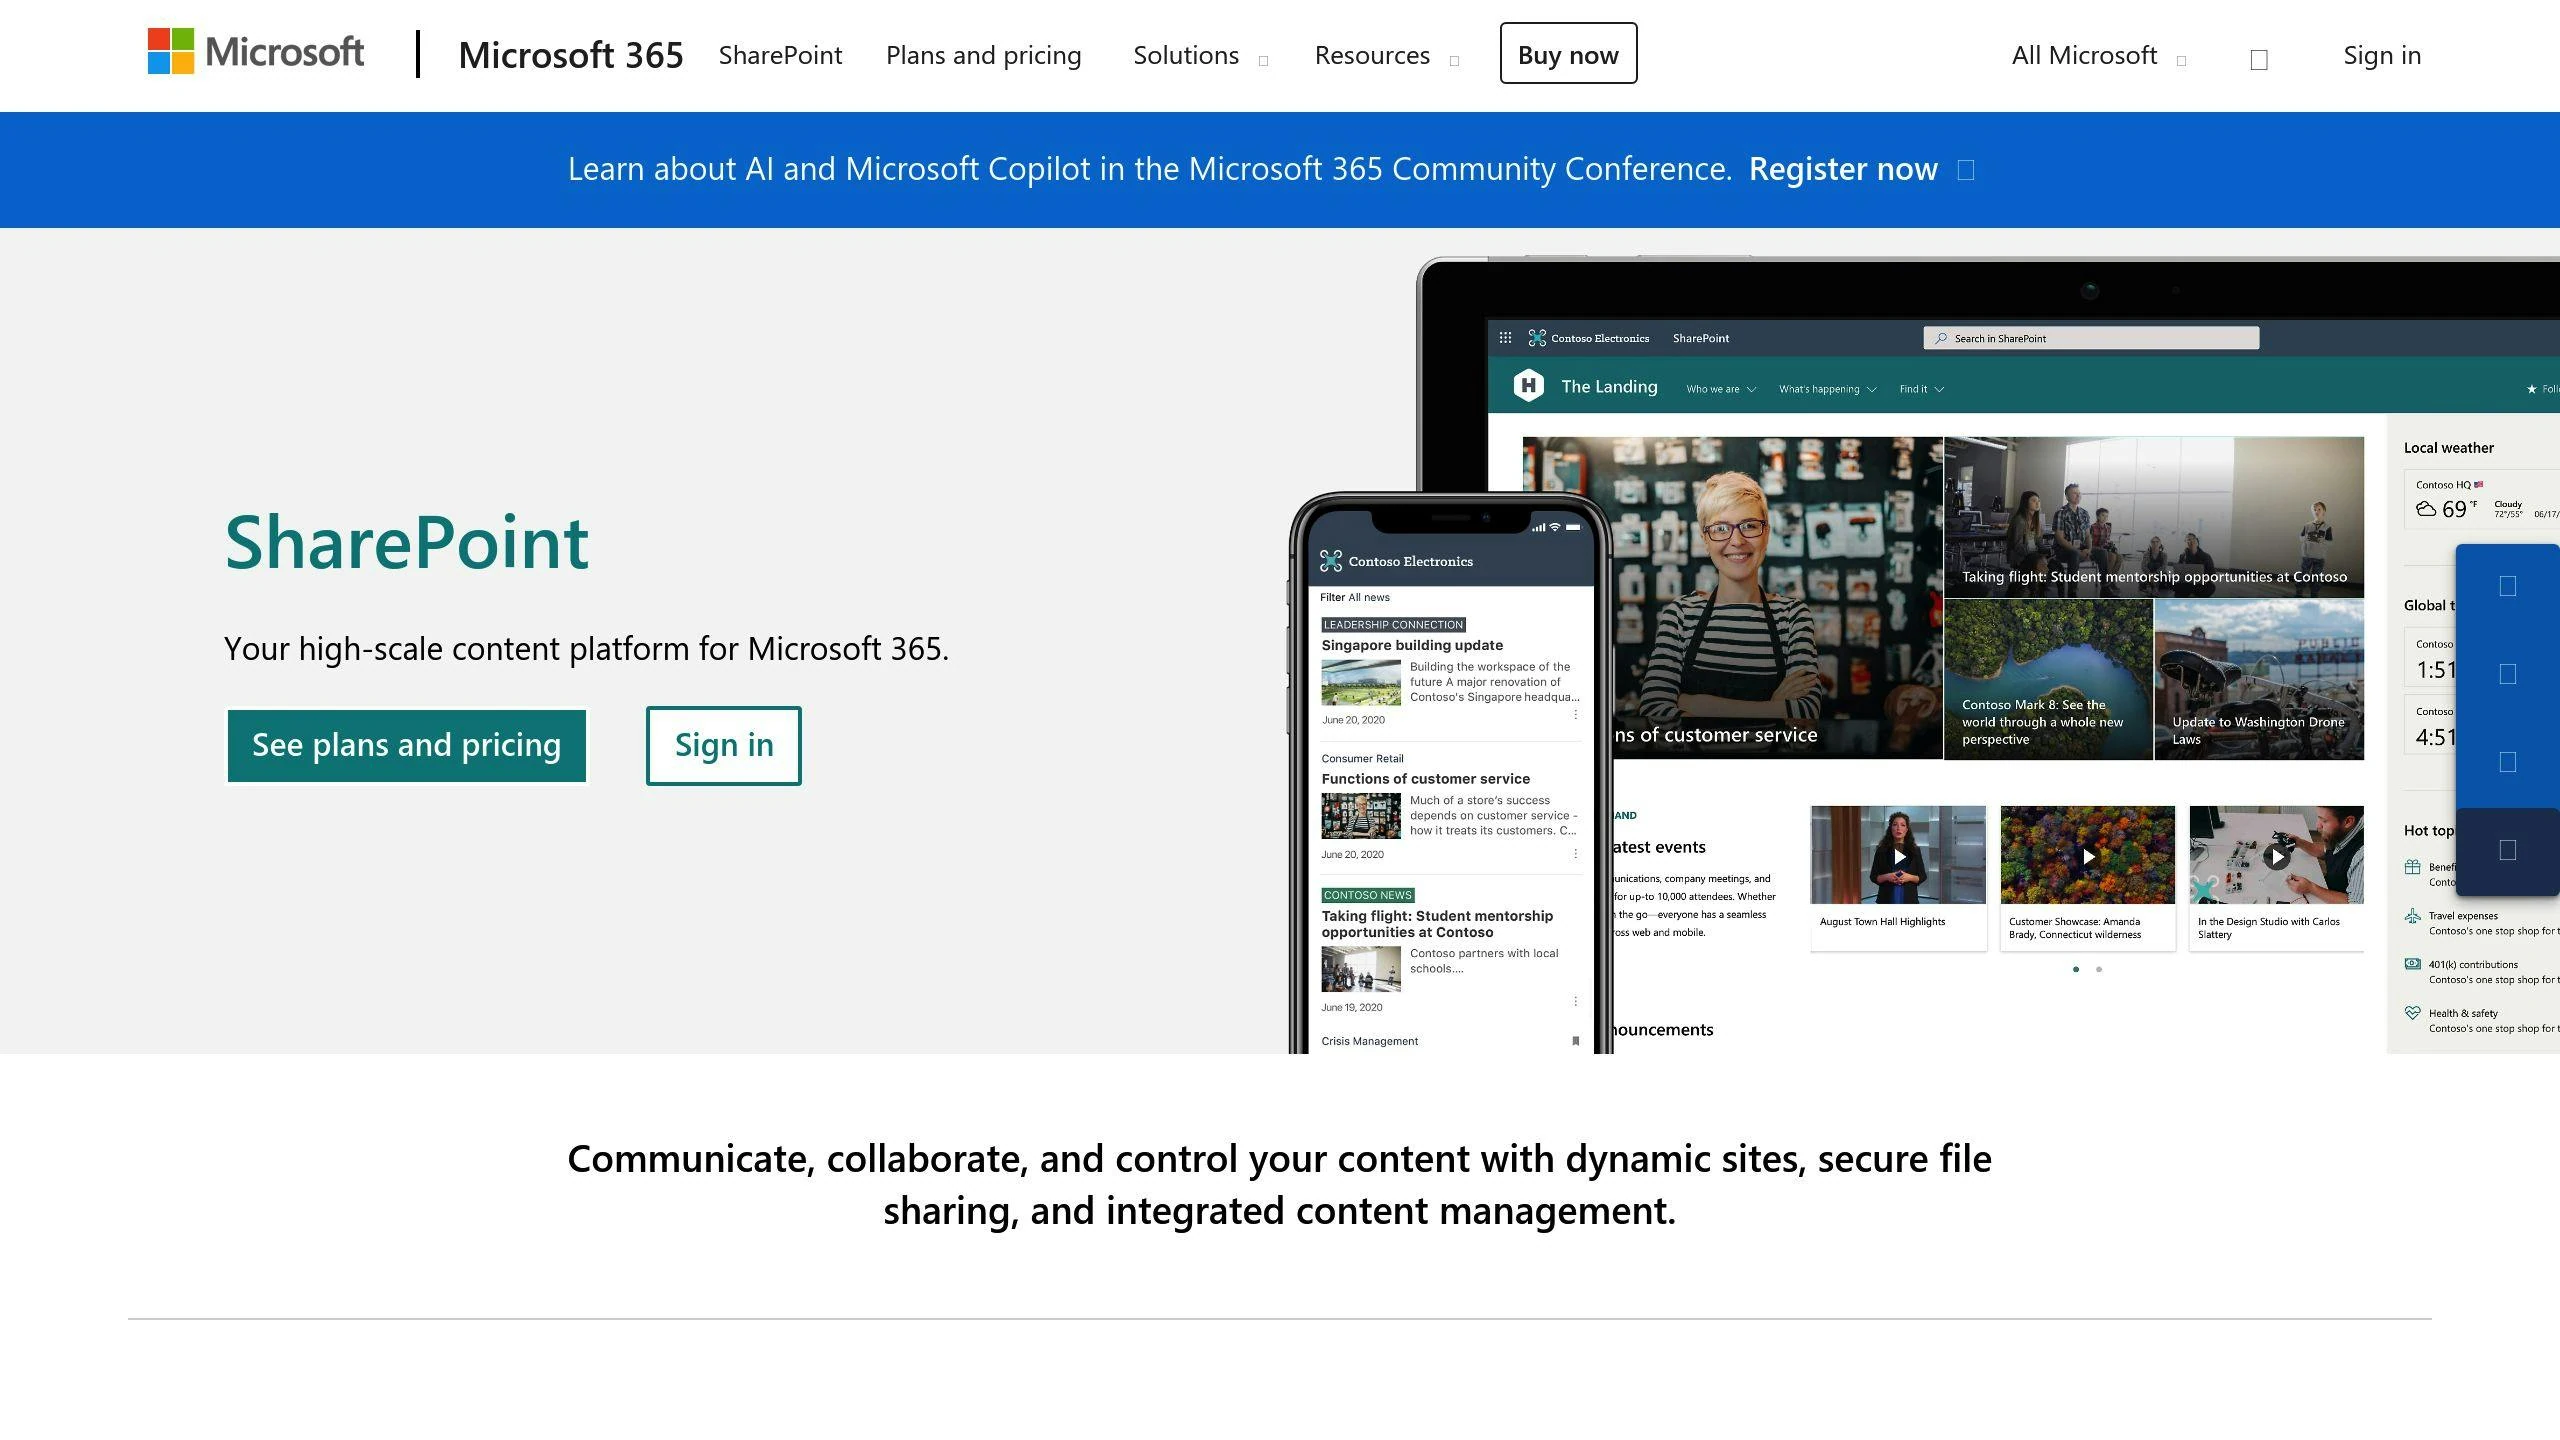Select first carousel dot under video cards
Screen dimensions: 2560x1440
[2076, 969]
